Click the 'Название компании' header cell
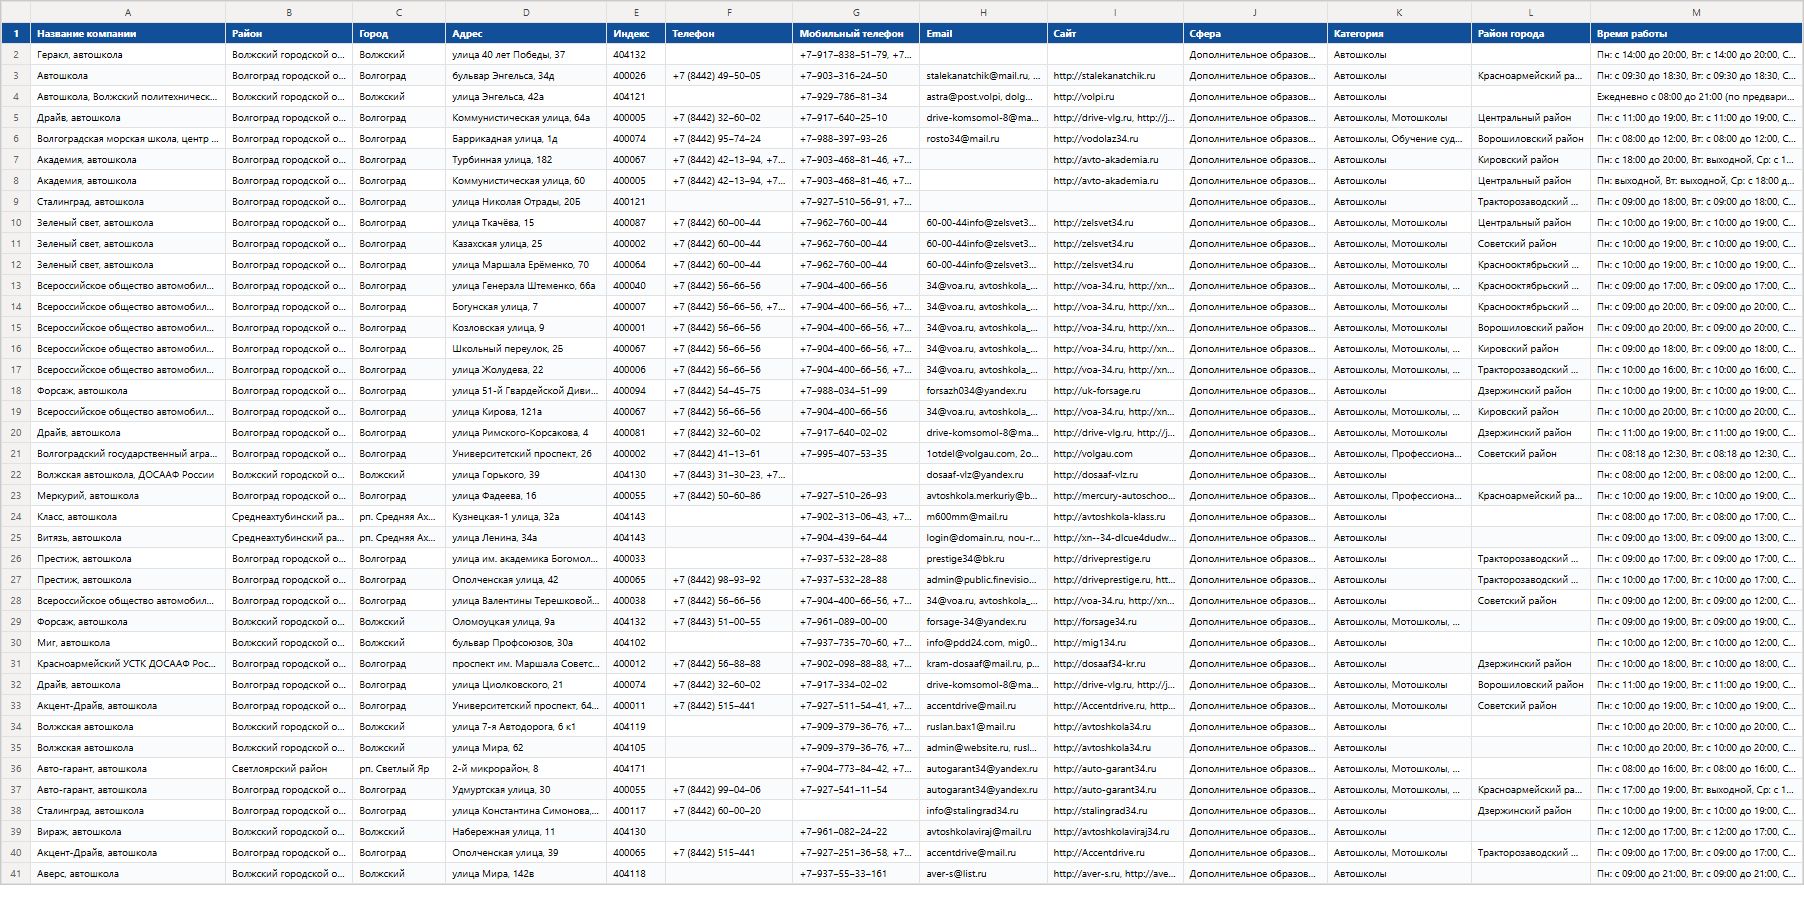1804x902 pixels. pos(128,33)
